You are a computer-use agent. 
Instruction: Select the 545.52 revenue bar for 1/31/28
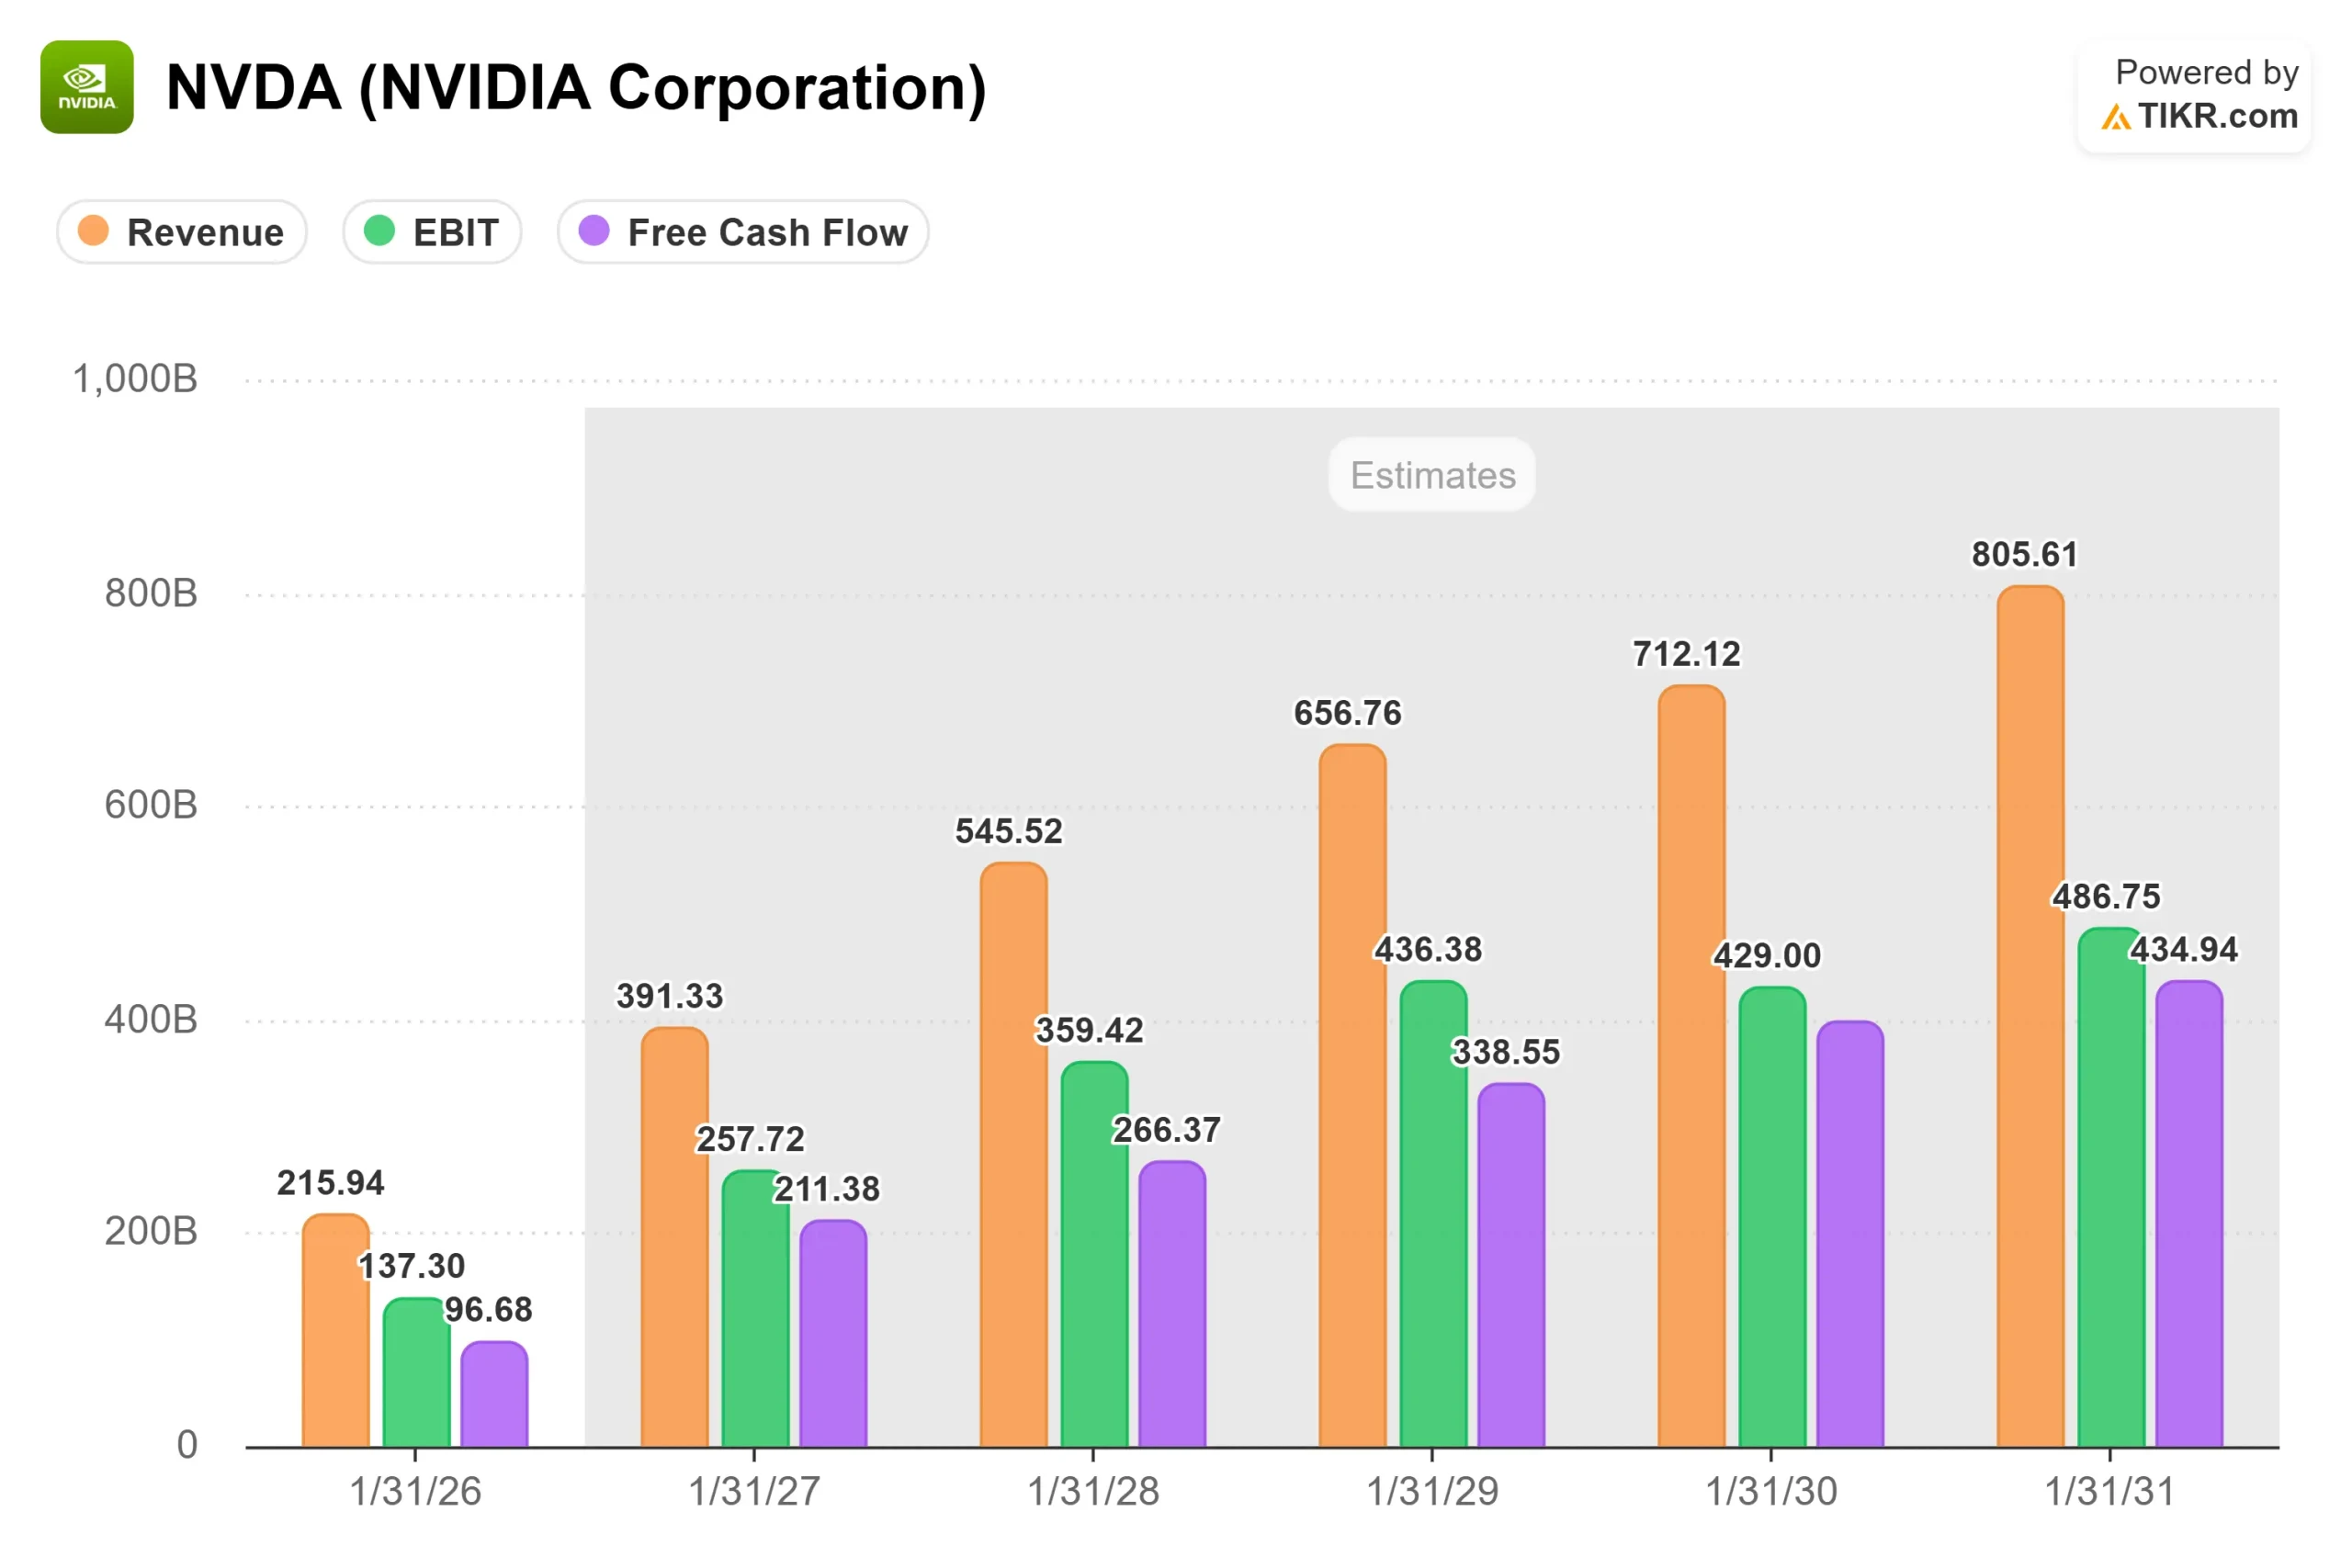click(x=1014, y=1155)
